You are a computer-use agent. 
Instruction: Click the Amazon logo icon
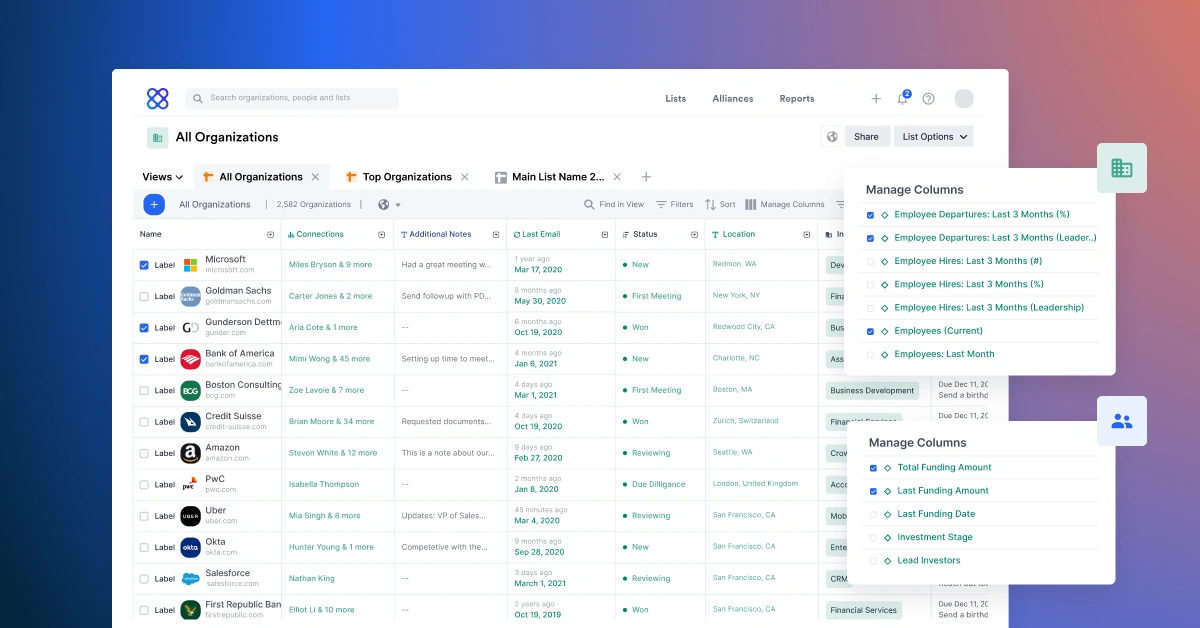tap(190, 453)
